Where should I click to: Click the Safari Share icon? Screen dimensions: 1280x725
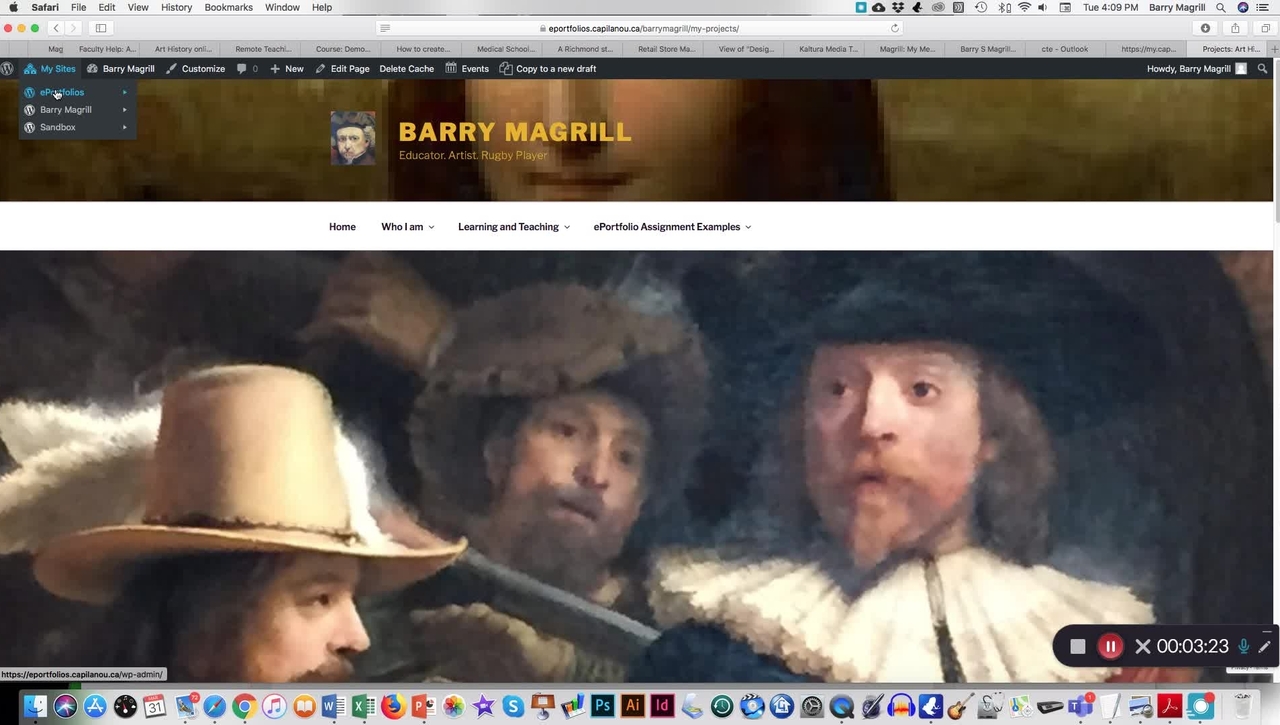(x=1235, y=28)
